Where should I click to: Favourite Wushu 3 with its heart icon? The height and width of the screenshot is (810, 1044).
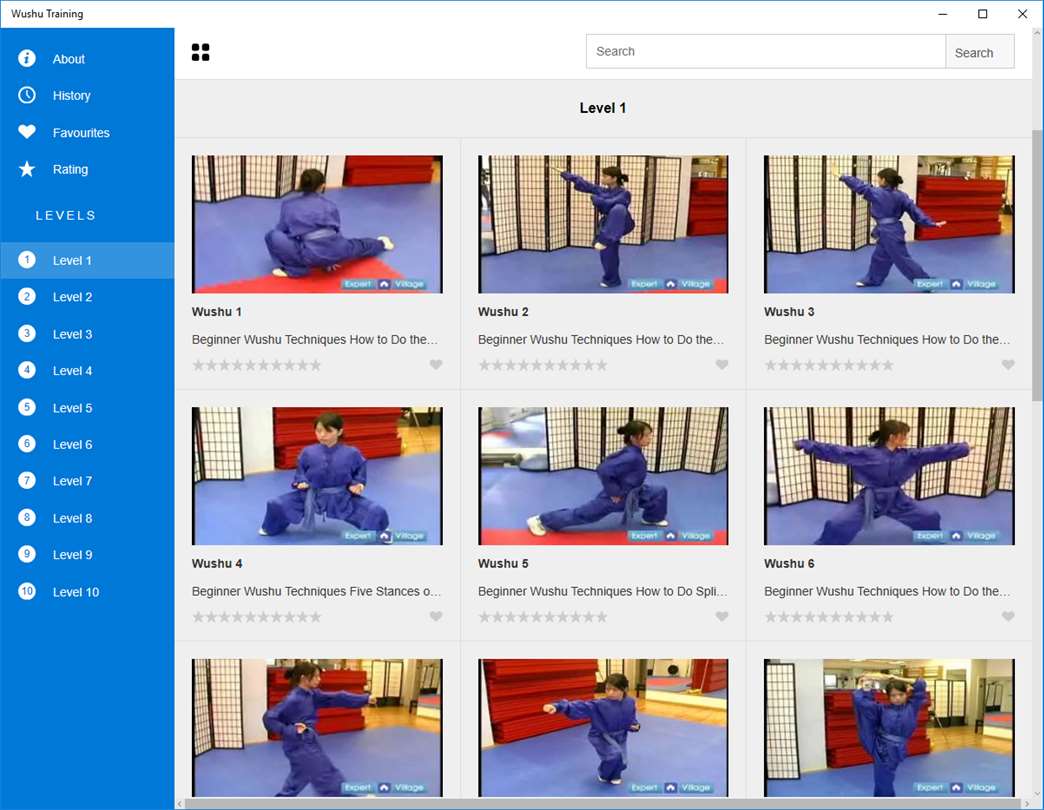click(x=1008, y=365)
